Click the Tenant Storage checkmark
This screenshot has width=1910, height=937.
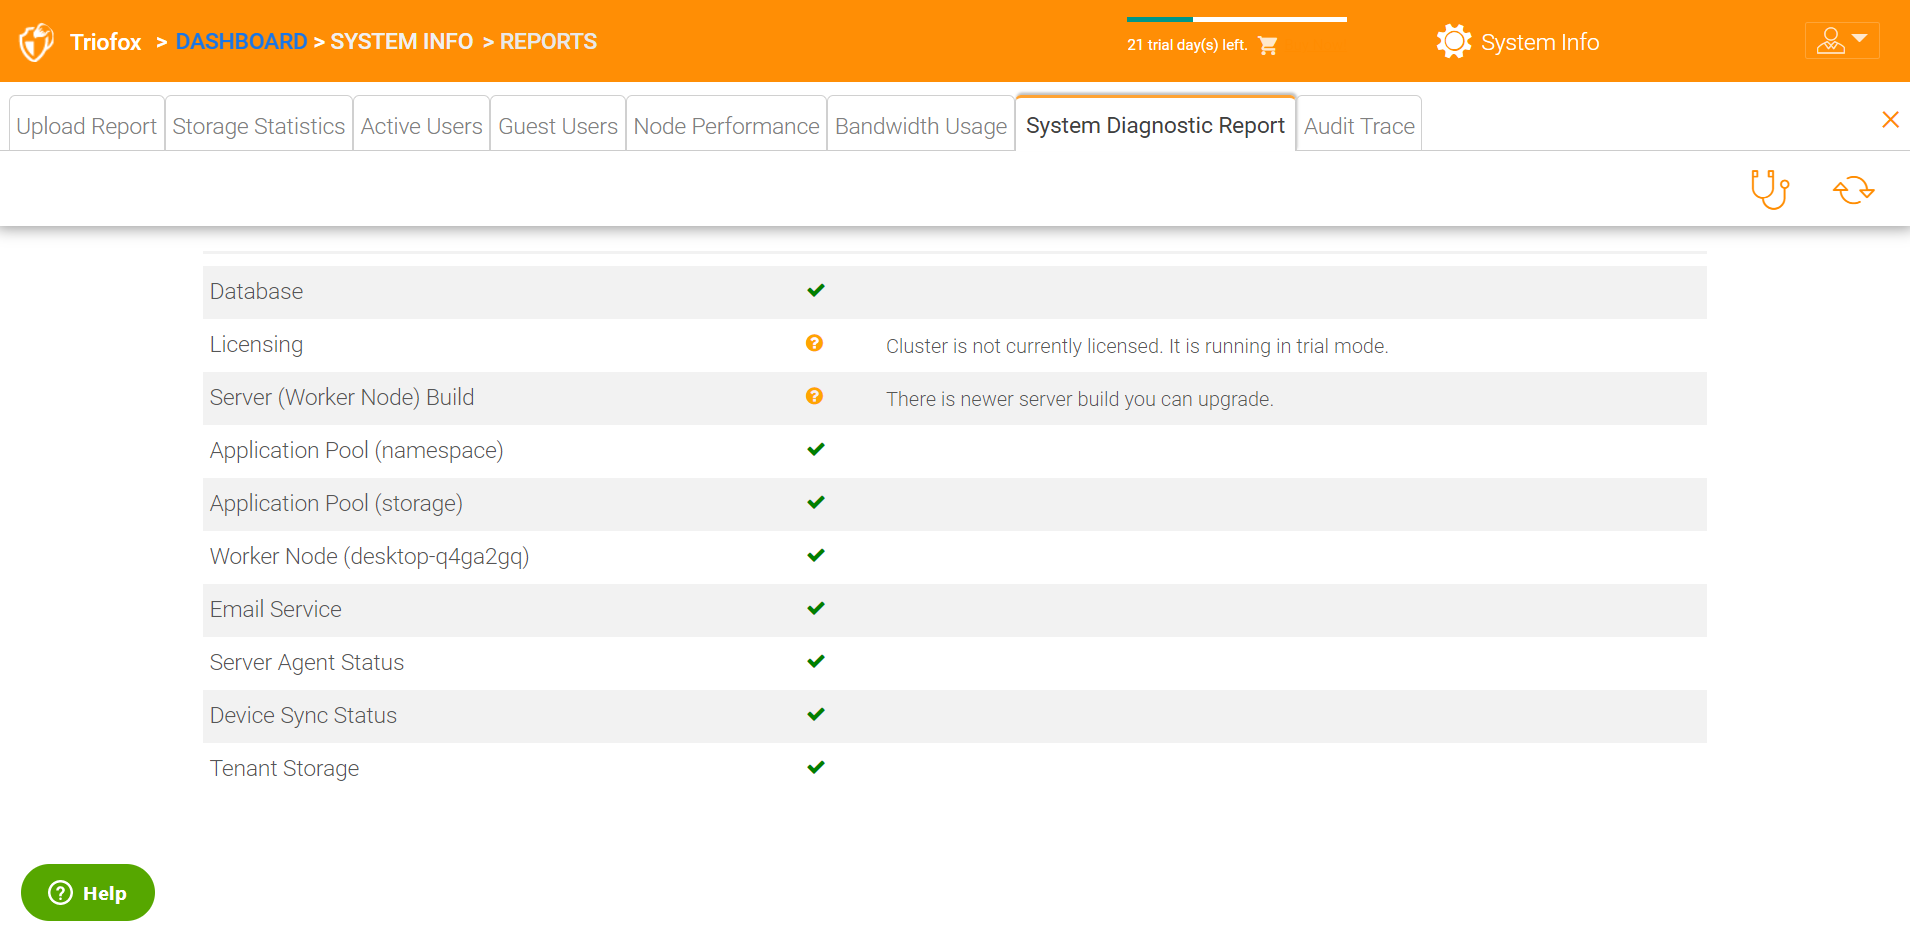point(816,767)
